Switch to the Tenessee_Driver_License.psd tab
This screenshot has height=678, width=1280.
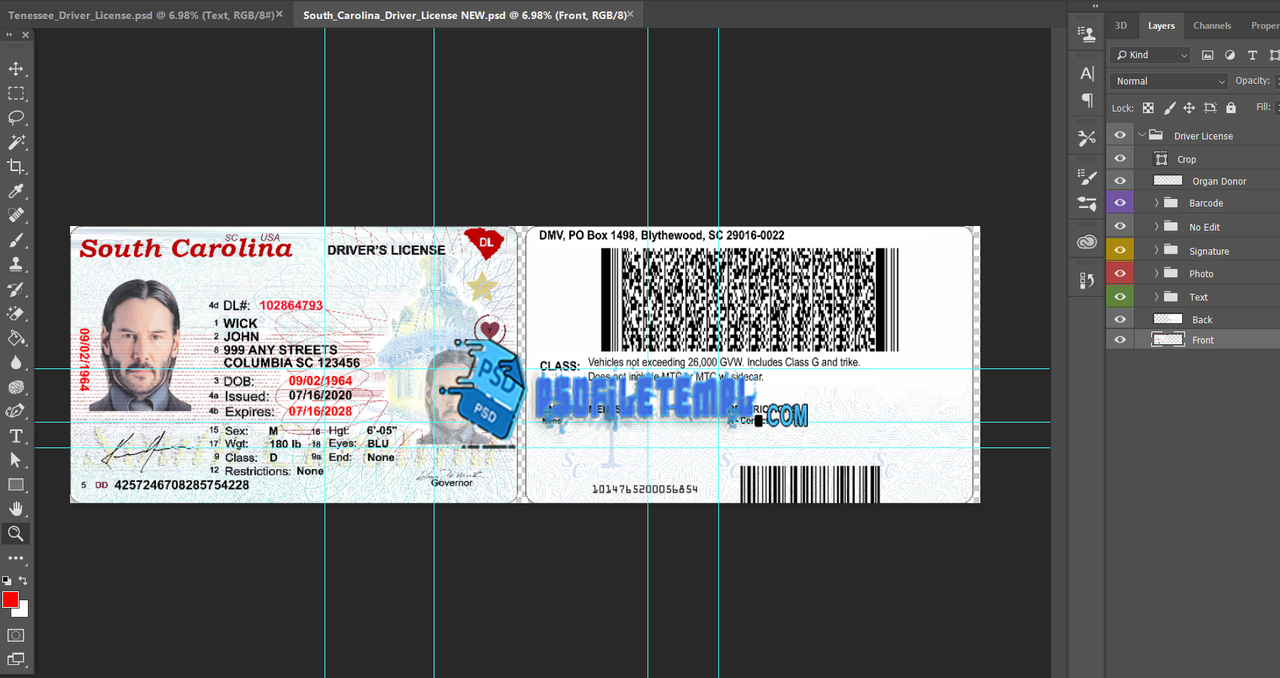coord(140,15)
